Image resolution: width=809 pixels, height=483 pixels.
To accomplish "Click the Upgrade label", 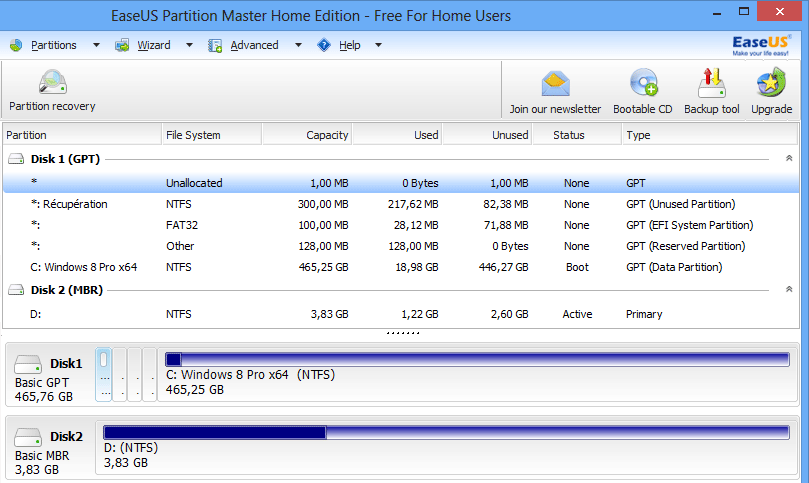I will (771, 109).
